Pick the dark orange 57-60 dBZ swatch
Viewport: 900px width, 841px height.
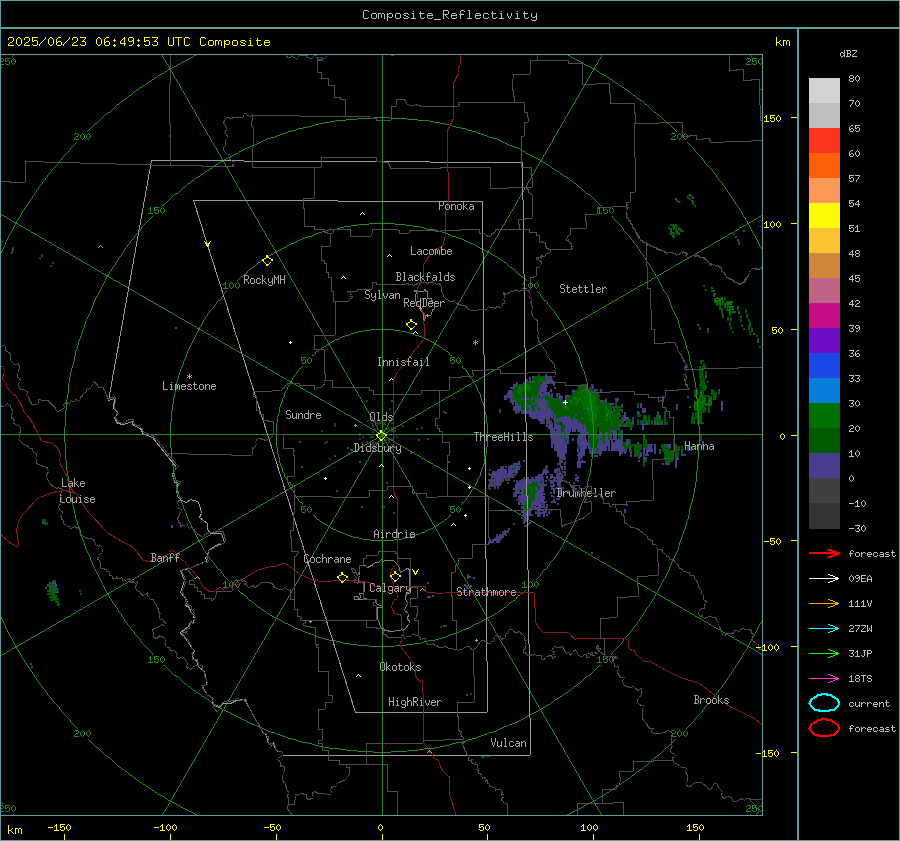coord(824,165)
